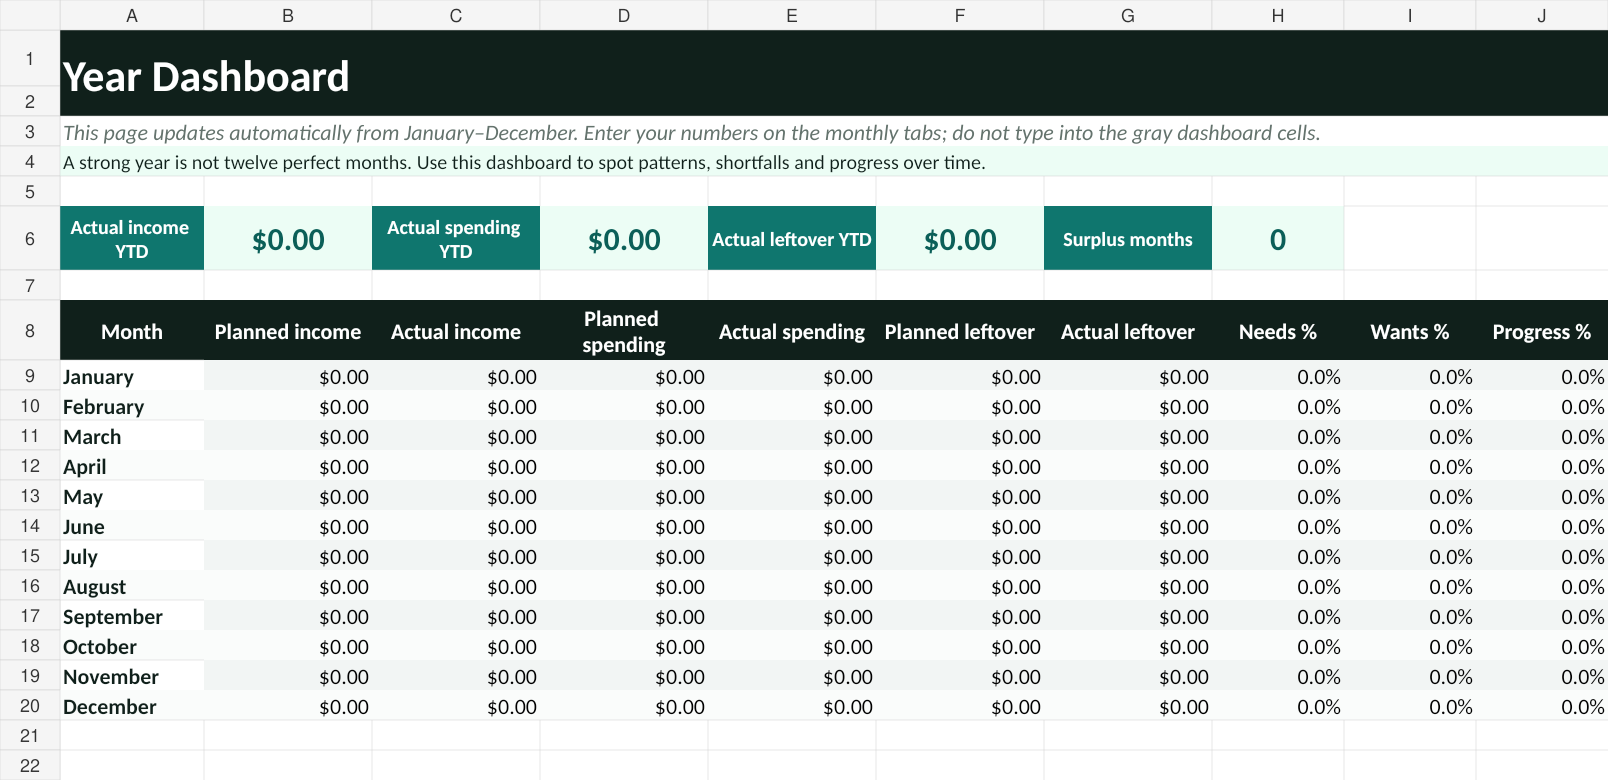Select the February month cell
1608x780 pixels.
tap(132, 406)
